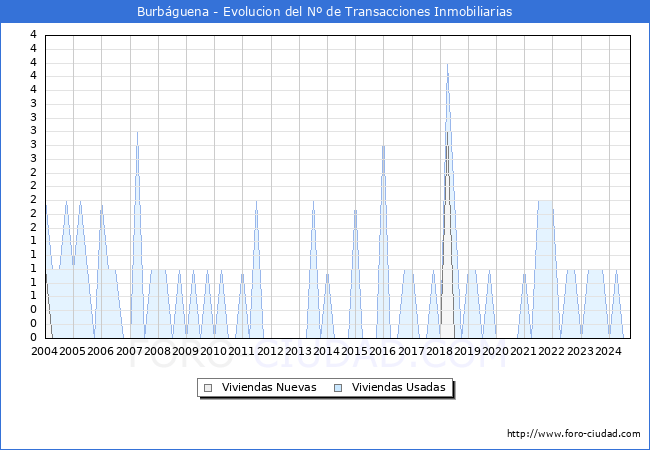Click the 2020 x-axis year label
Viewport: 650px width, 450px height.
(495, 351)
